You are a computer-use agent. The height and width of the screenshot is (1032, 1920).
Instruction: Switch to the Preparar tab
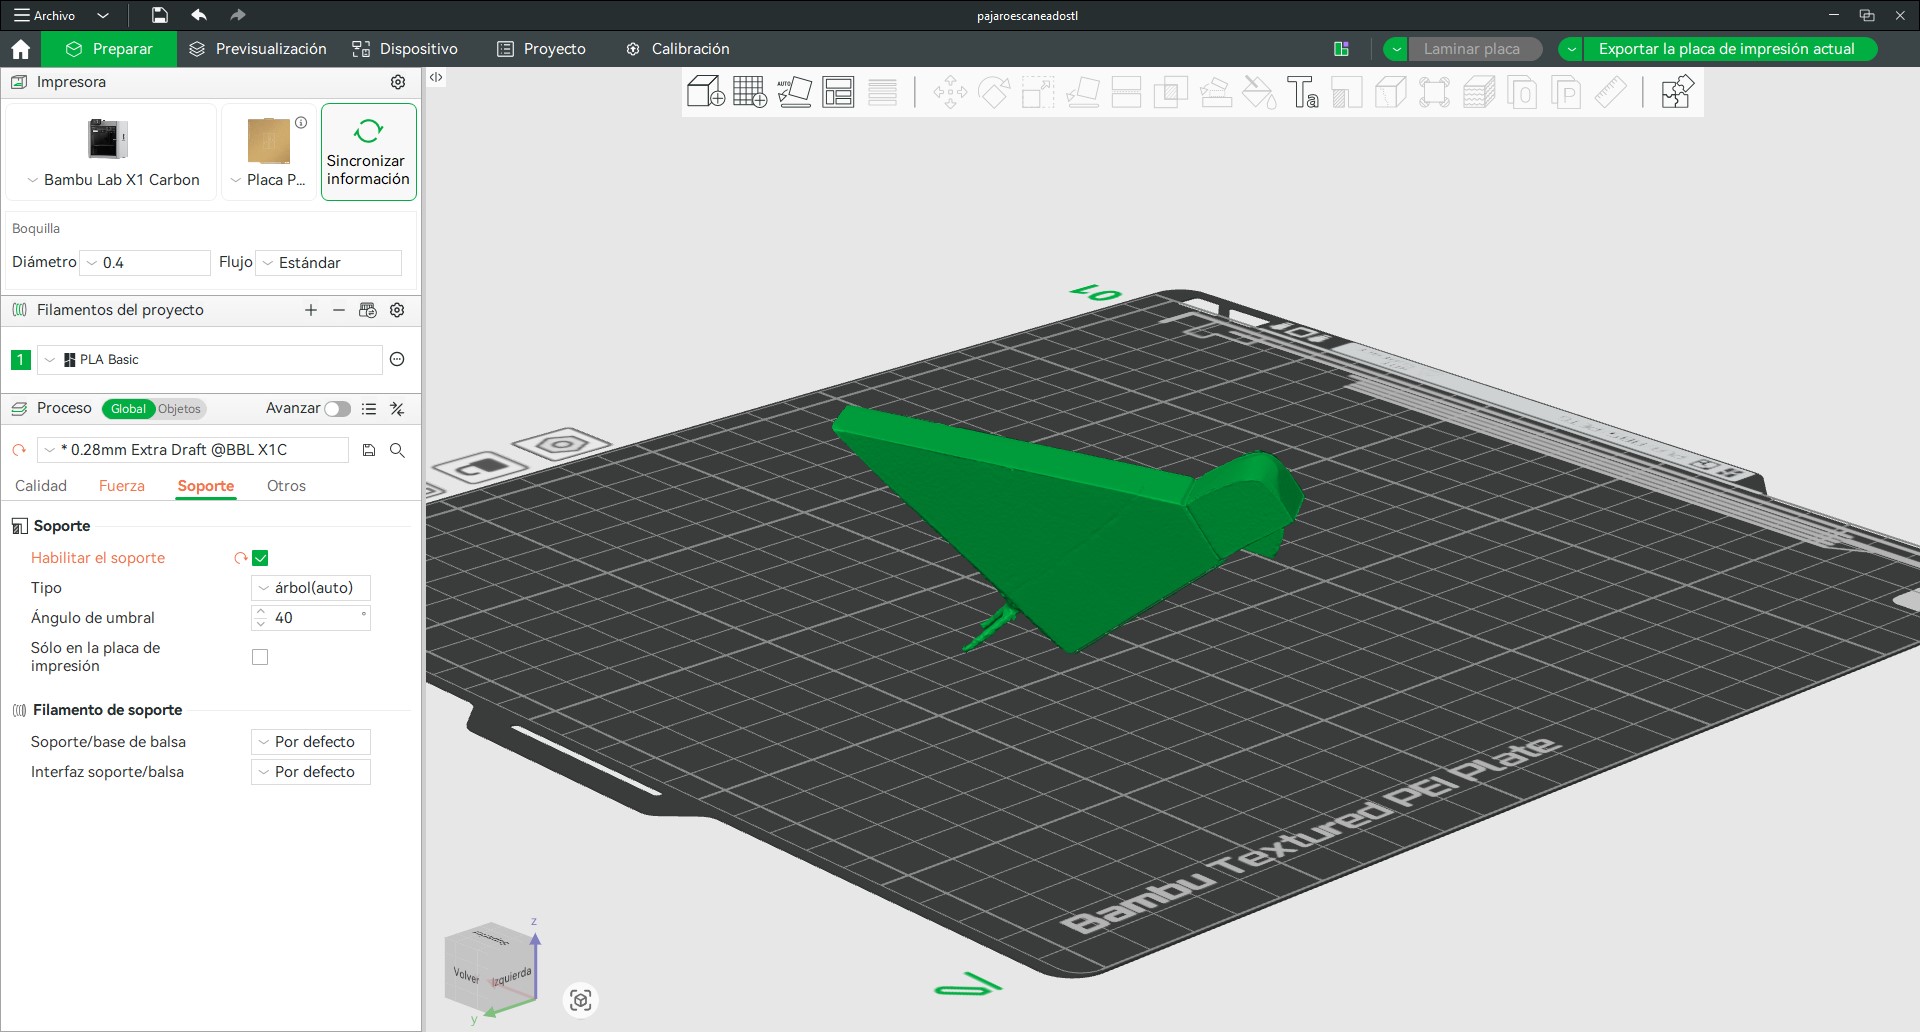109,49
